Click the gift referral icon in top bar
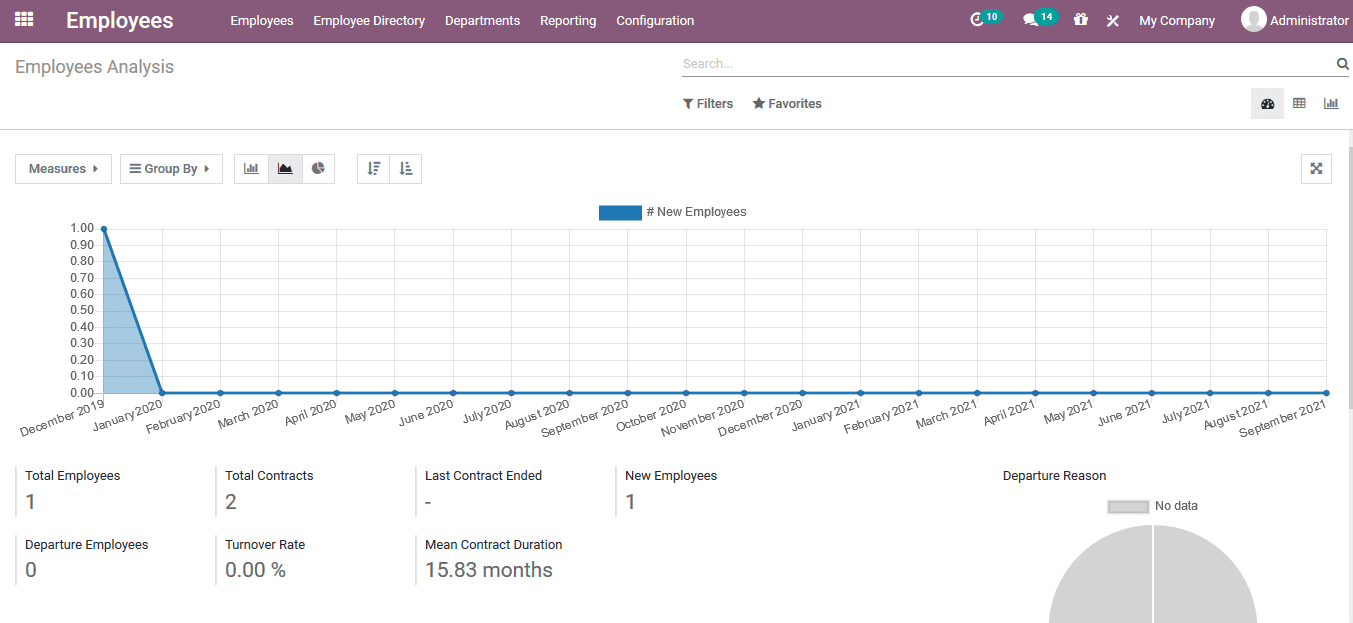 [1080, 19]
